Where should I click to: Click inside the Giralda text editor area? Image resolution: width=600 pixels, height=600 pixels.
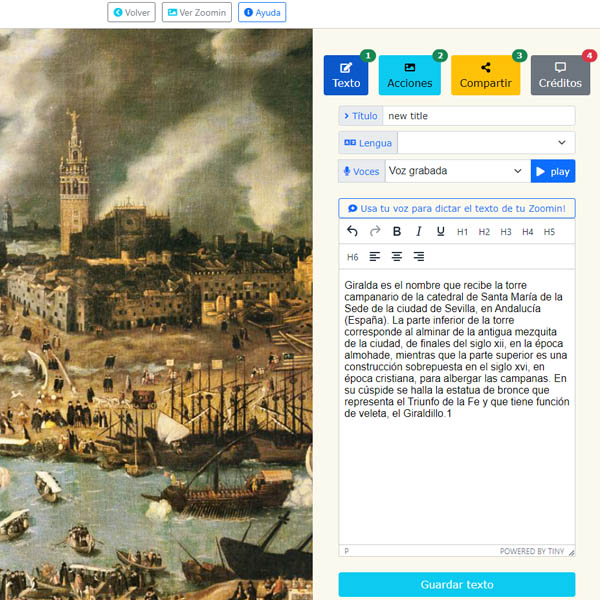457,408
